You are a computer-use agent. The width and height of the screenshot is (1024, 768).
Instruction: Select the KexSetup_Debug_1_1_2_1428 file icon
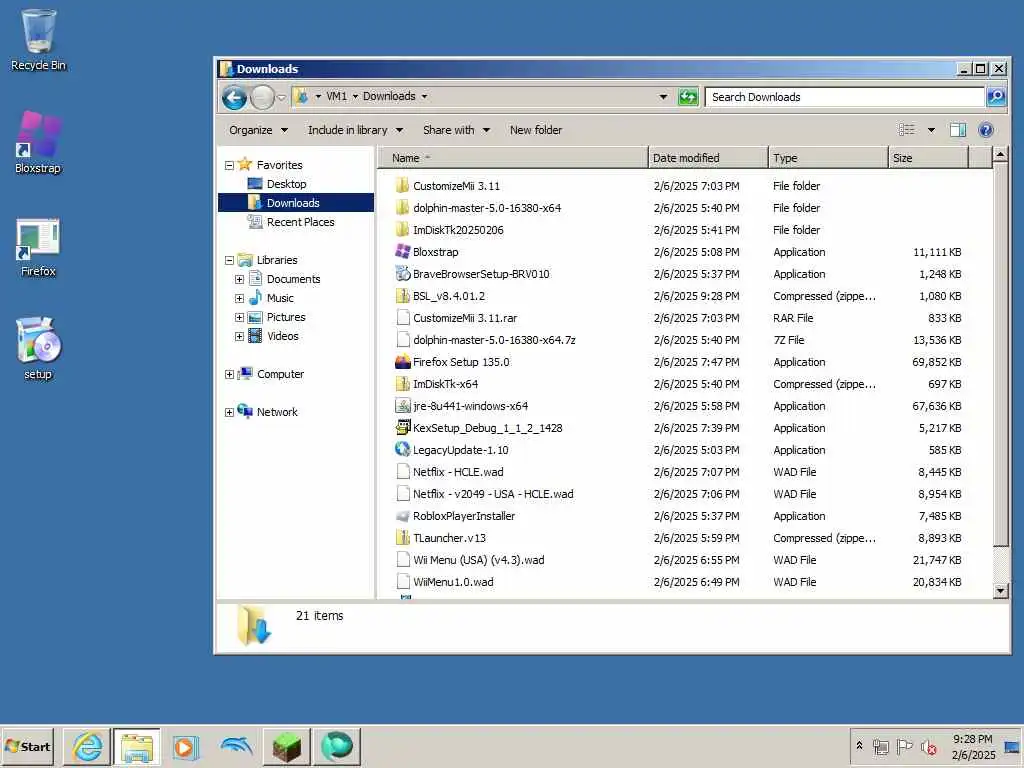click(x=403, y=428)
